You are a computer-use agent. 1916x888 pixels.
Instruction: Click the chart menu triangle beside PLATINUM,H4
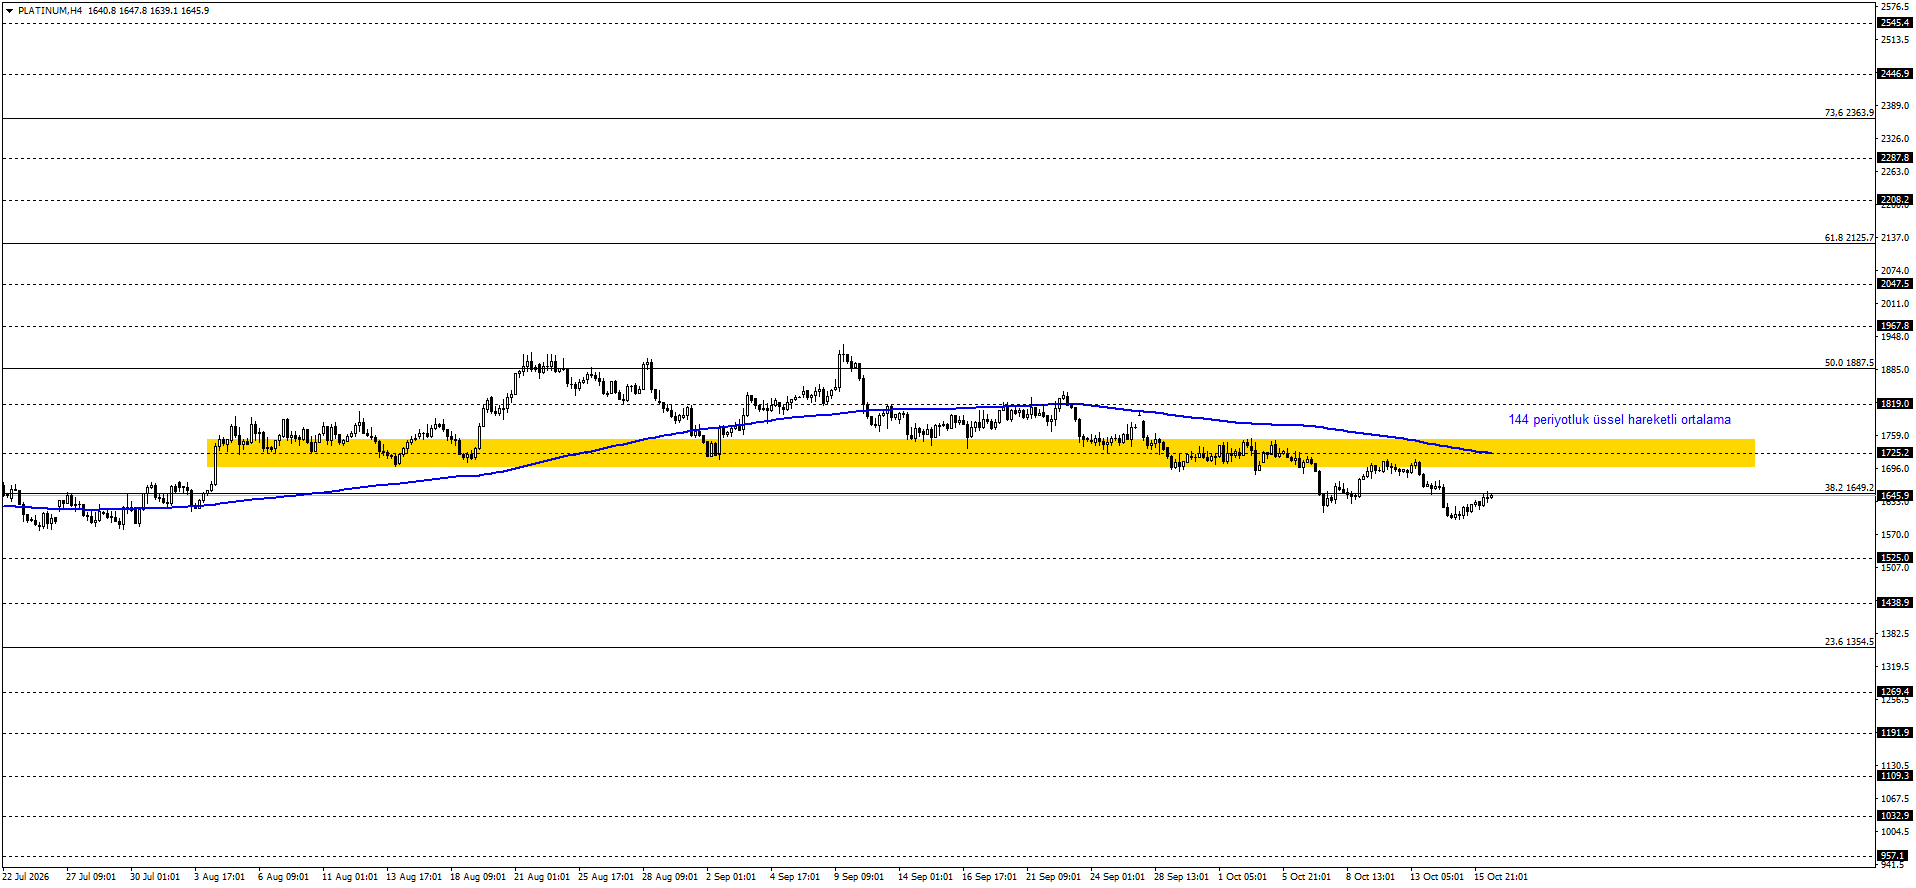coord(9,11)
